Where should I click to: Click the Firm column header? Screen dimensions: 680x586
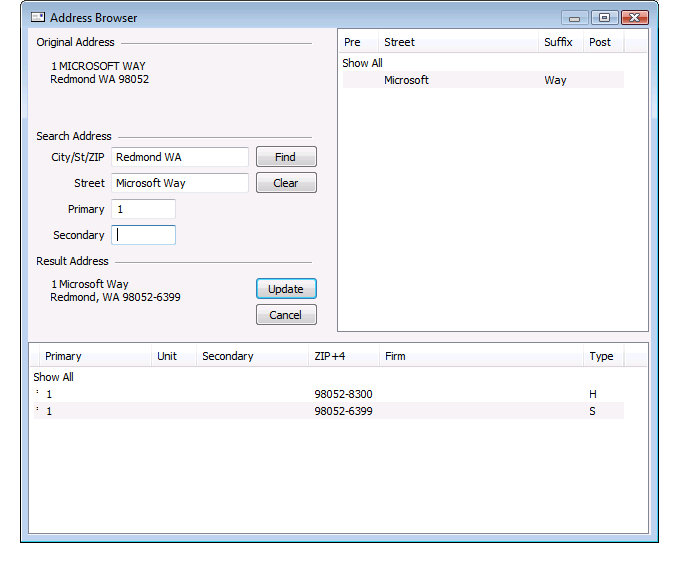coord(481,356)
